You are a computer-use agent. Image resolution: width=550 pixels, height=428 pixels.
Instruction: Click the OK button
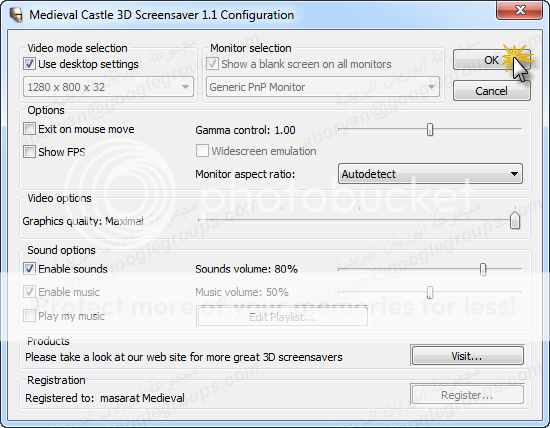tap(491, 60)
